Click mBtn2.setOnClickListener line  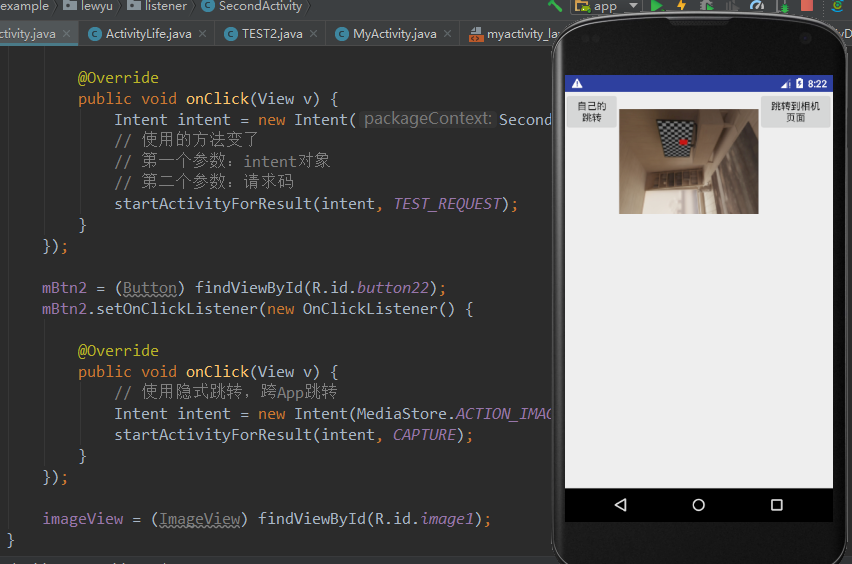[257, 309]
